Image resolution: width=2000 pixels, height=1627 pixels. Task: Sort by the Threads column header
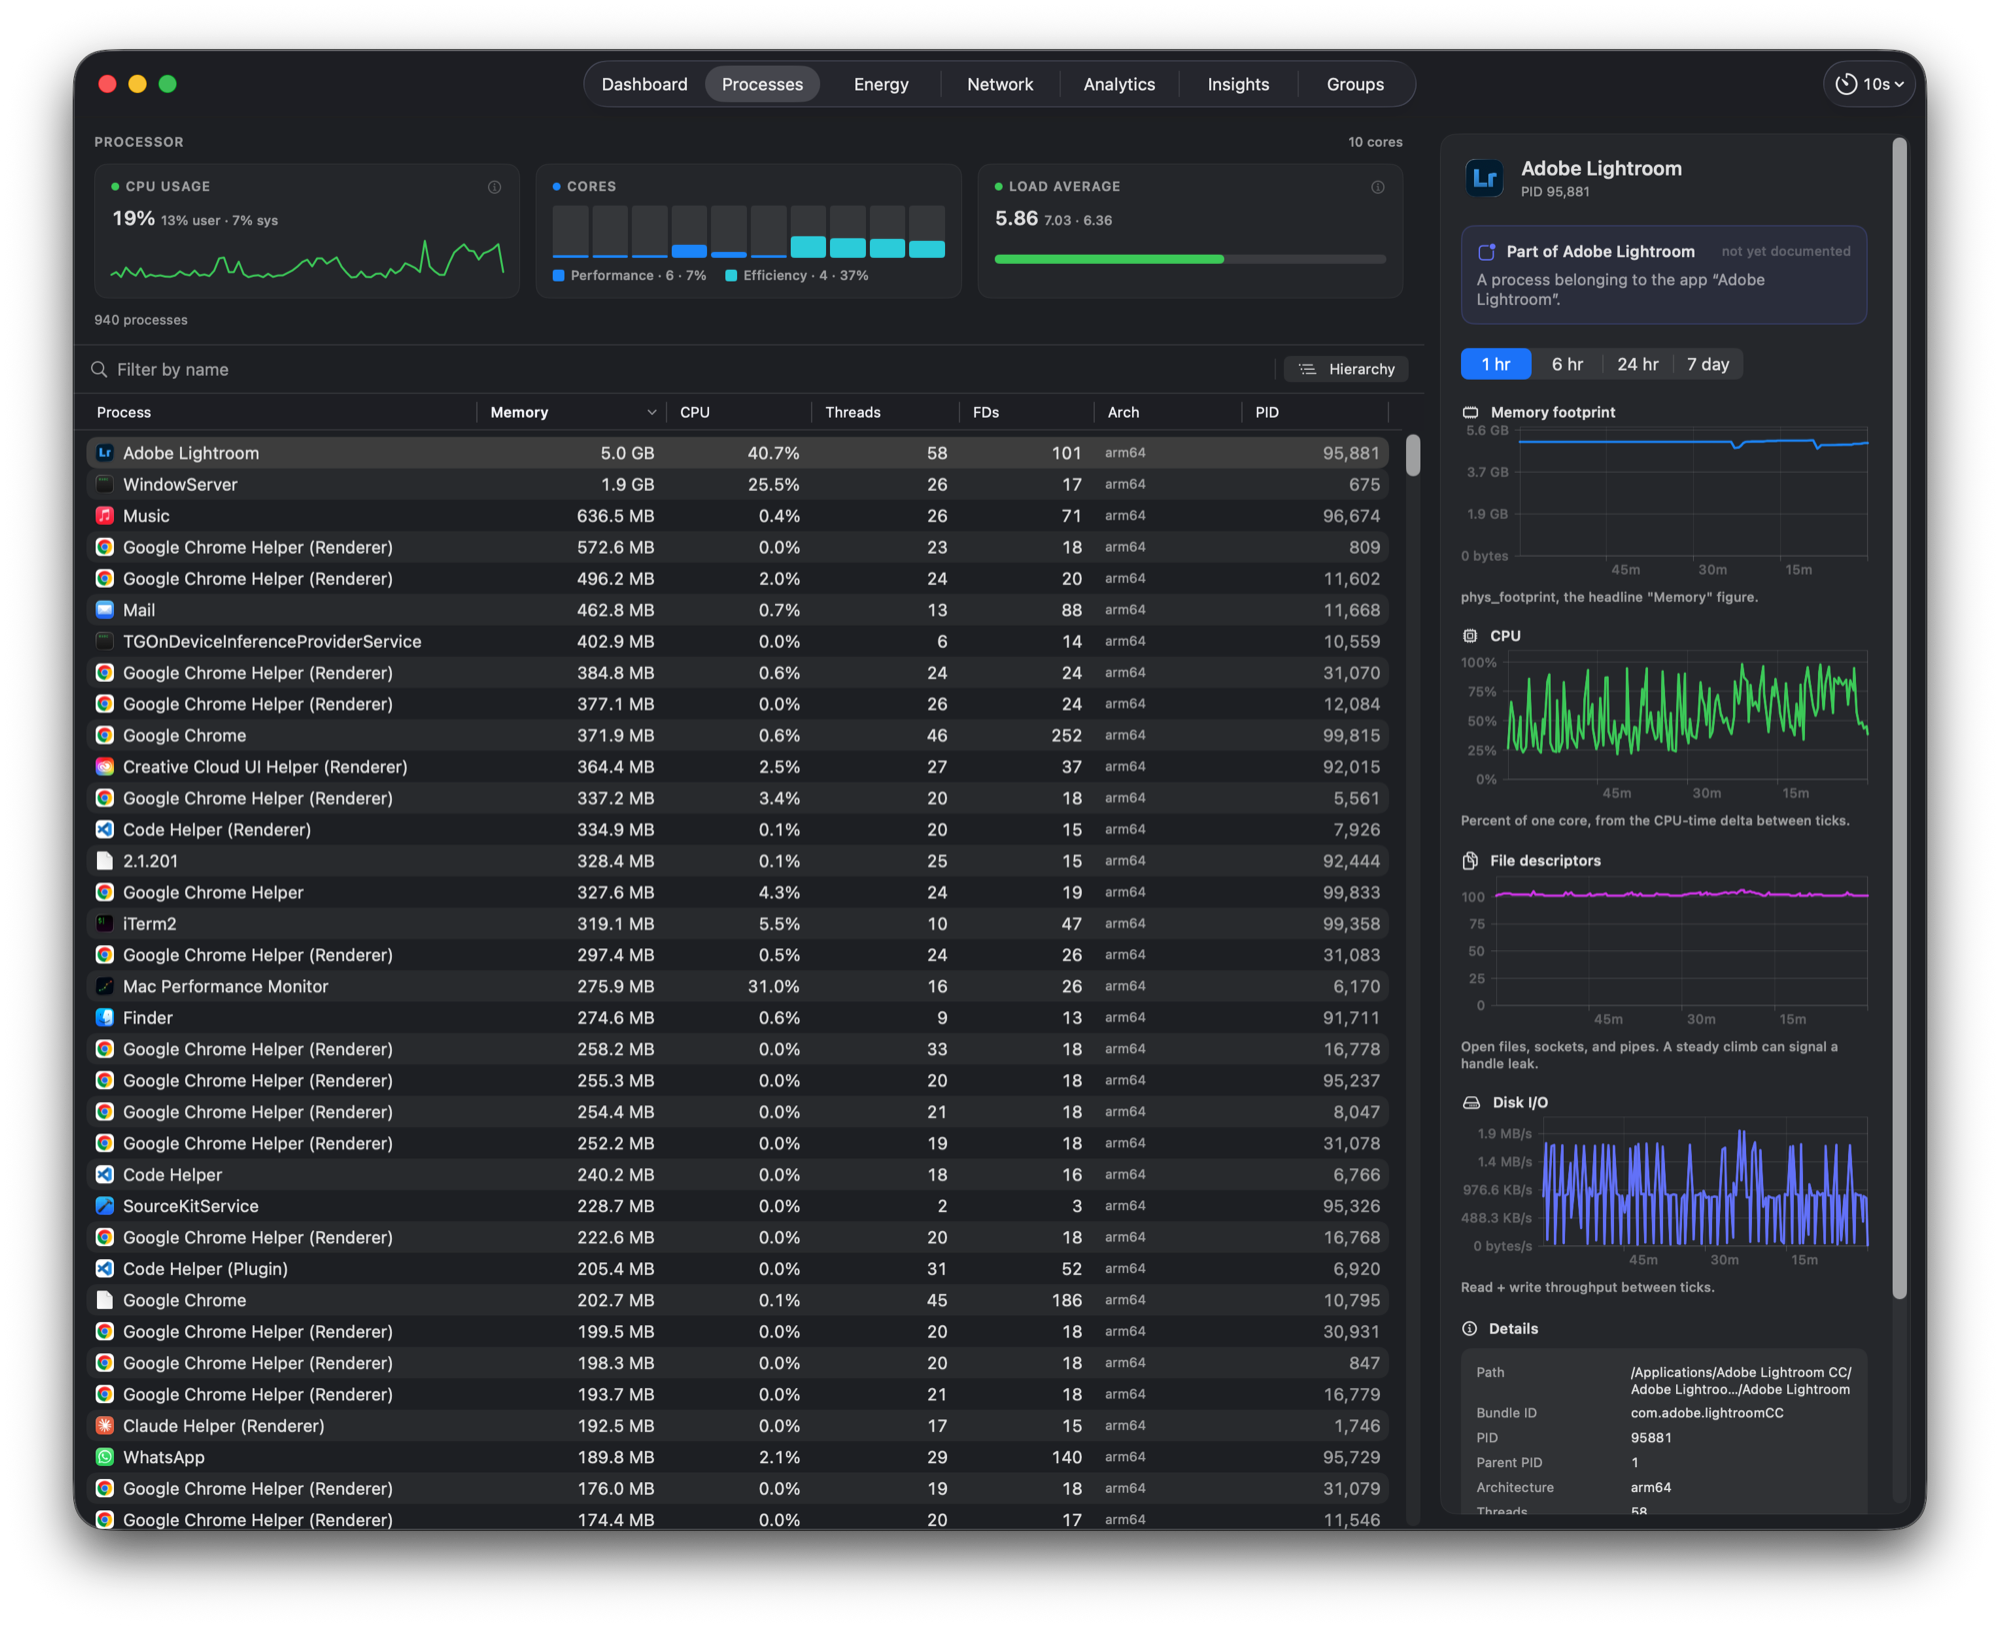[x=886, y=412]
